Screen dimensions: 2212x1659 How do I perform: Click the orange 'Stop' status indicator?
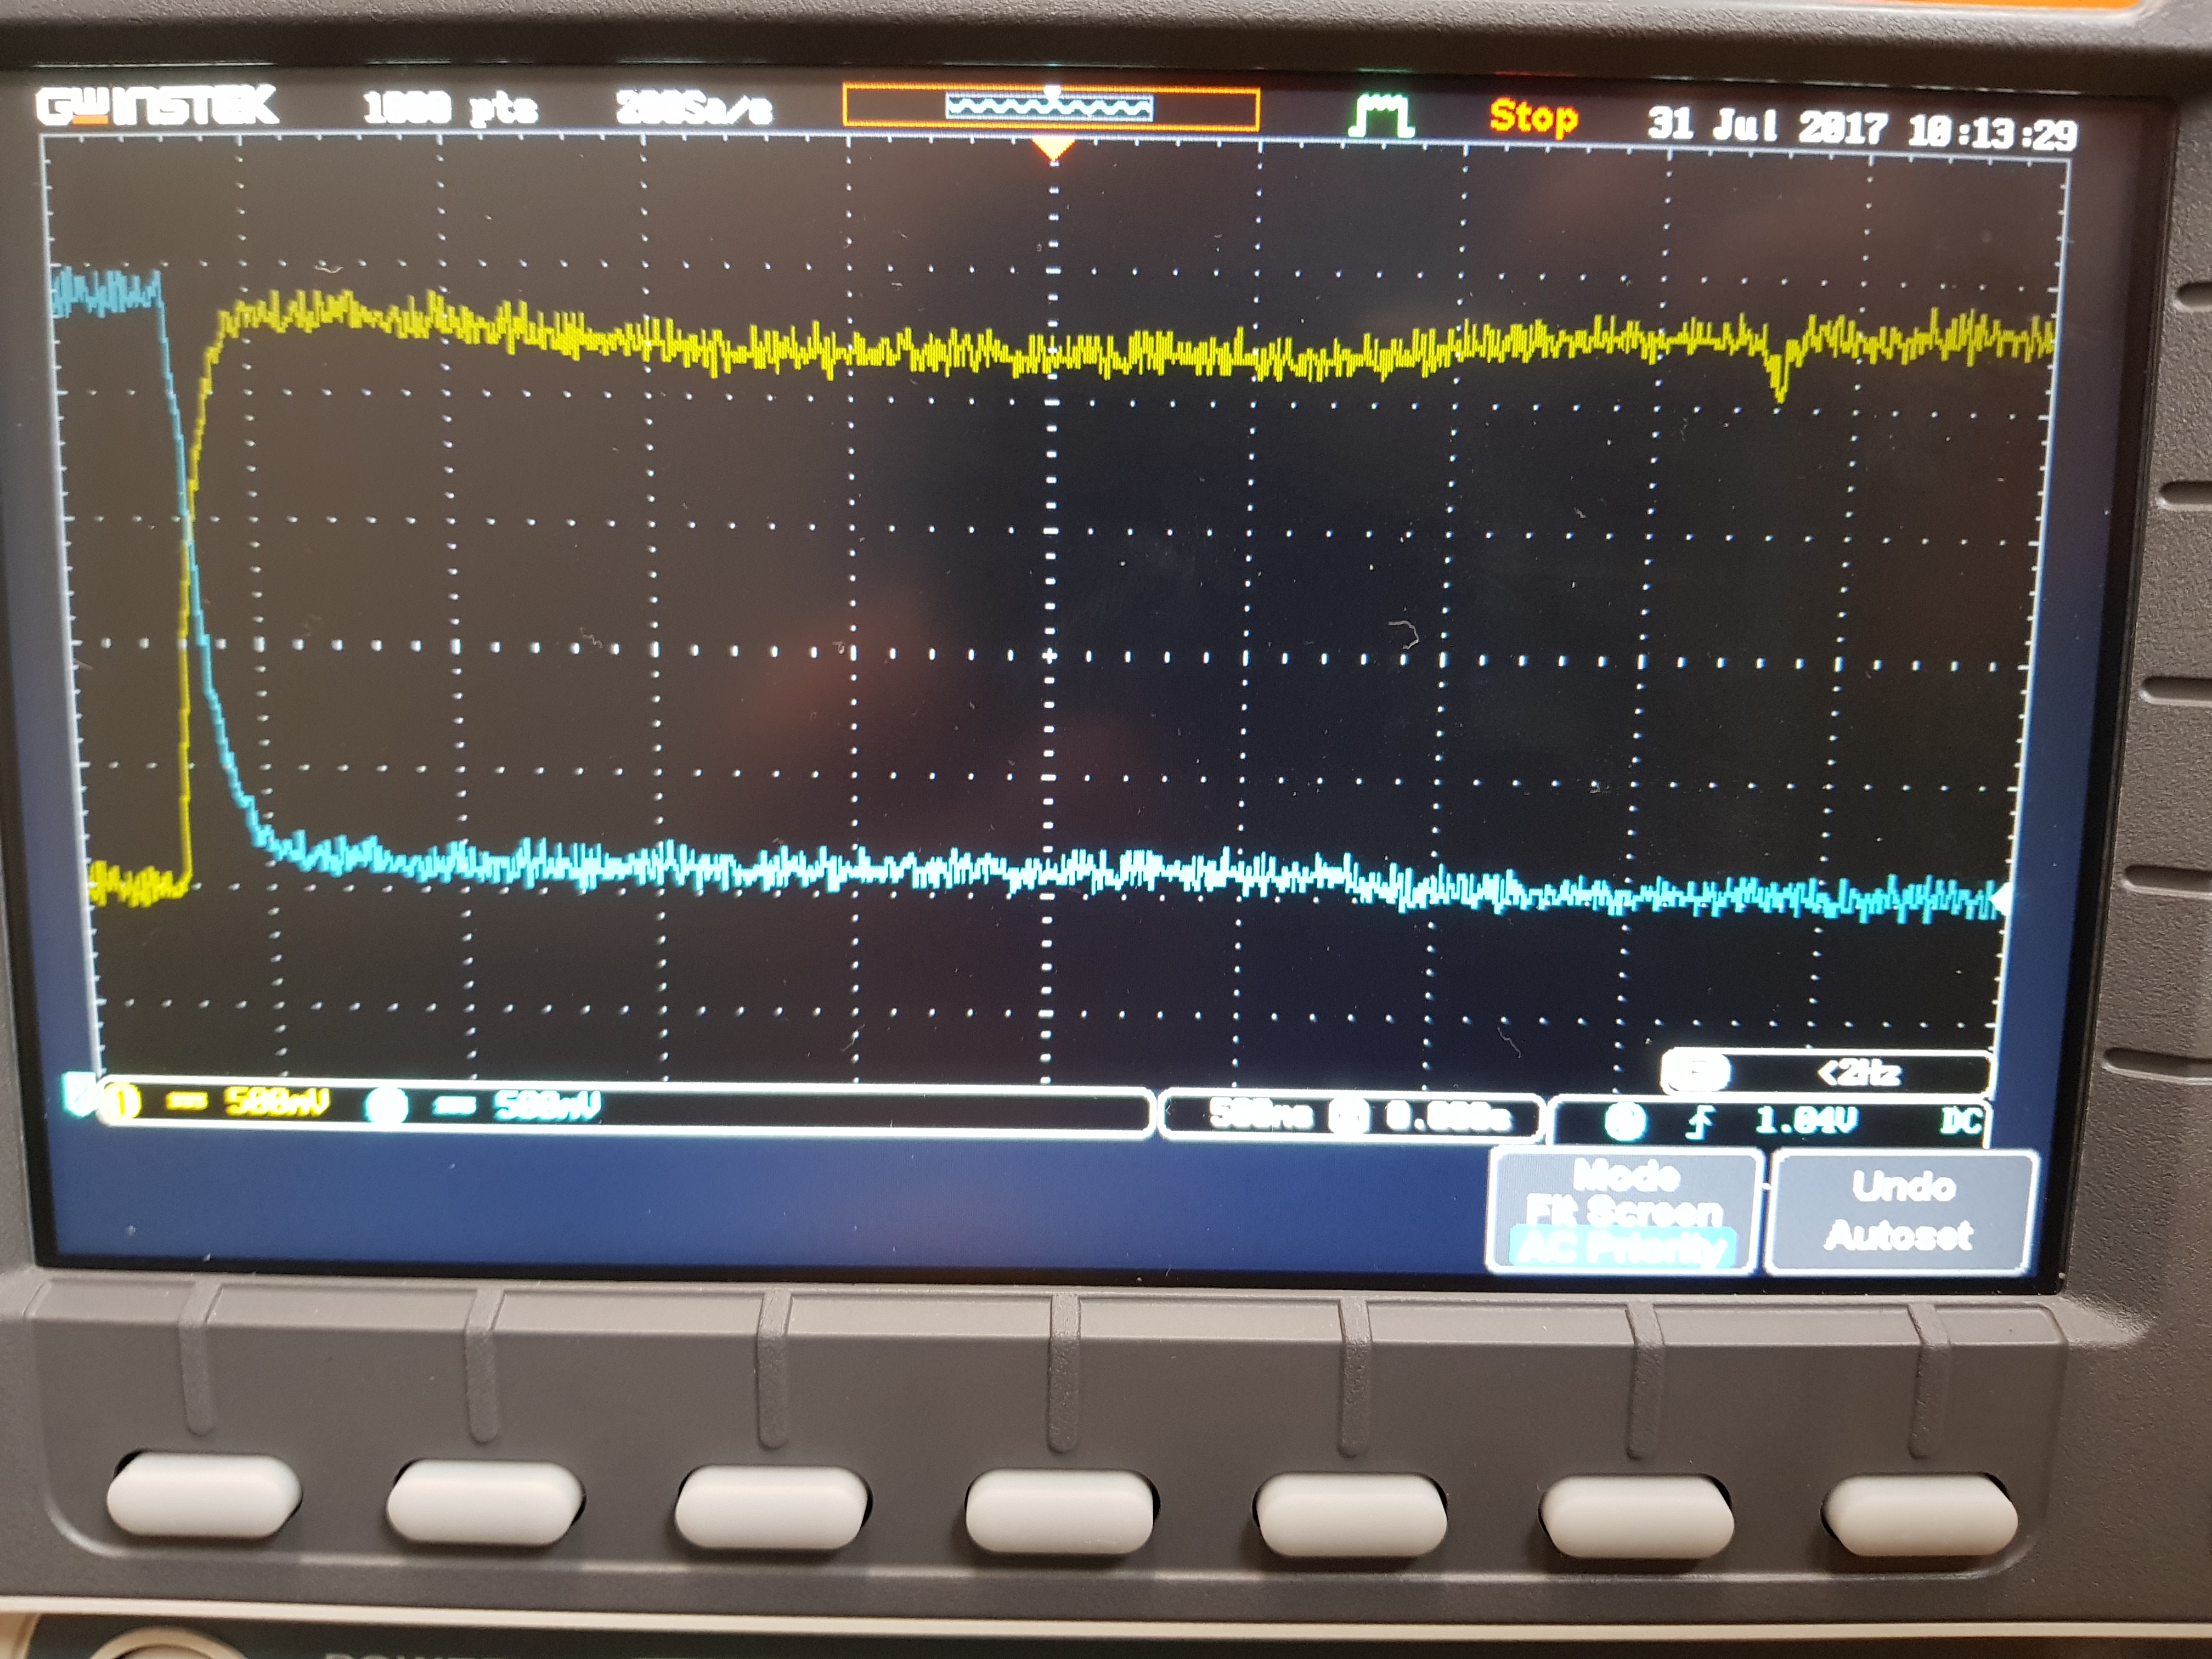tap(1534, 117)
